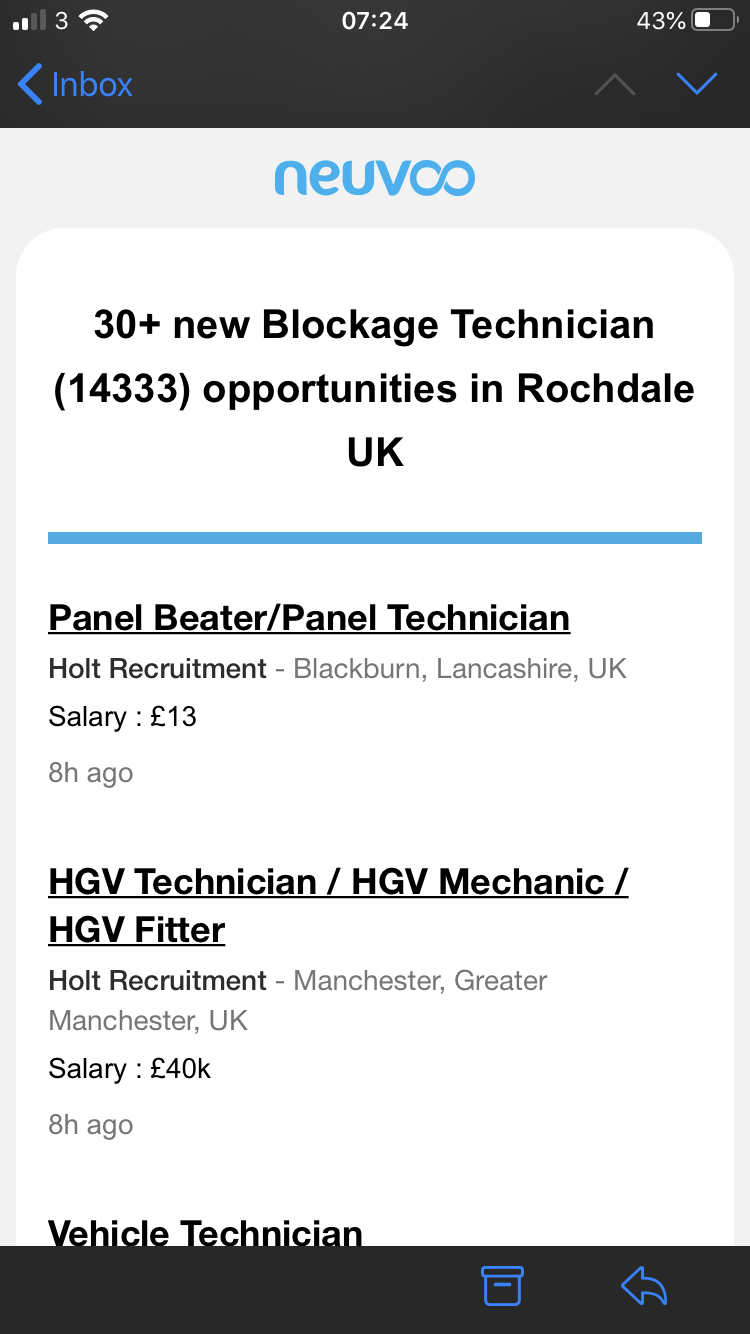The height and width of the screenshot is (1334, 750).
Task: Jump to next message with down arrow
Action: (x=697, y=84)
